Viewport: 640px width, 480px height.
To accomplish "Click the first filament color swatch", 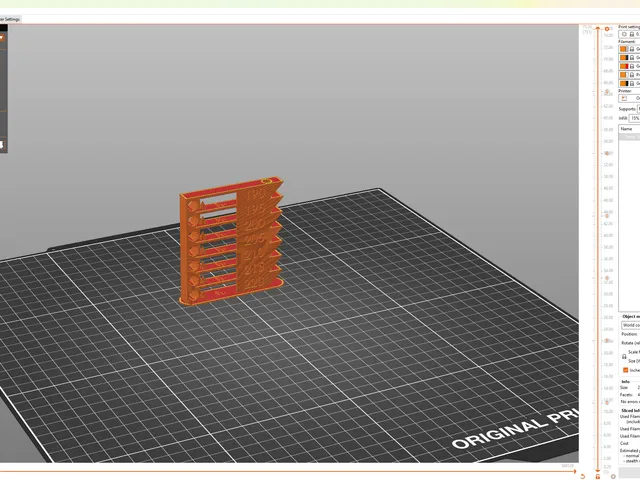I will (x=624, y=49).
